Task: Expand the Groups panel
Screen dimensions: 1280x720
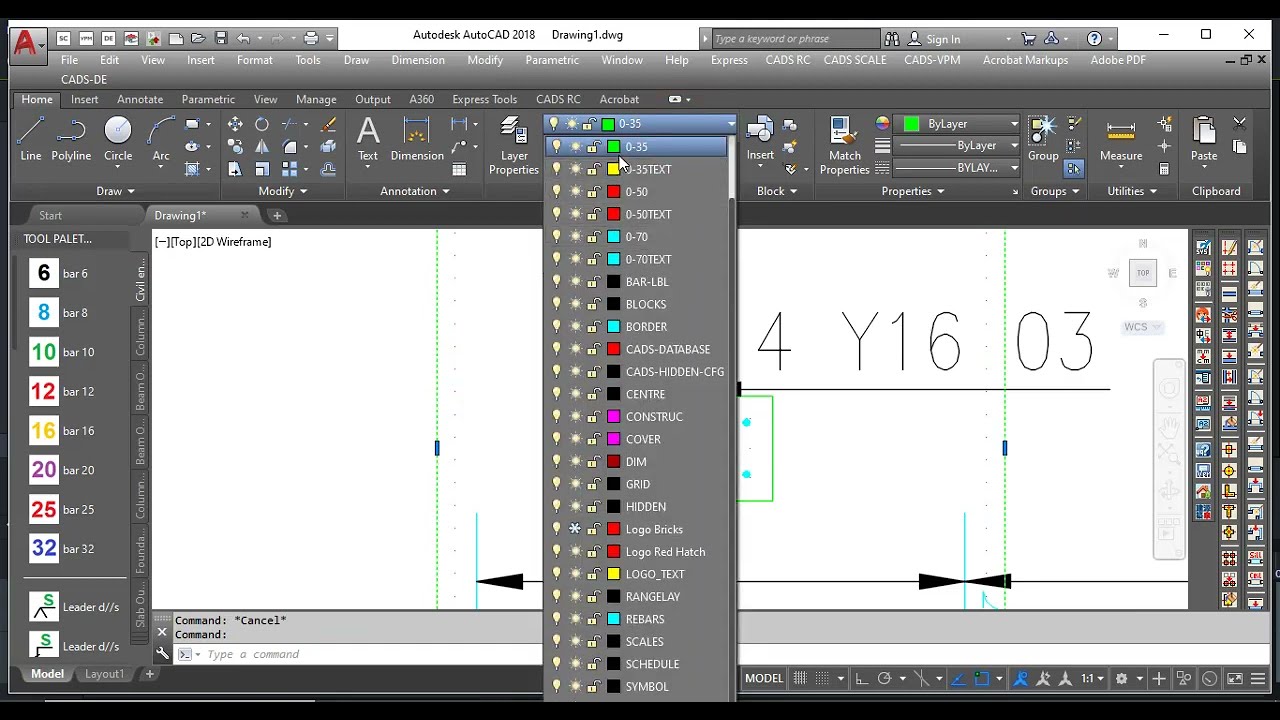Action: [x=1055, y=191]
